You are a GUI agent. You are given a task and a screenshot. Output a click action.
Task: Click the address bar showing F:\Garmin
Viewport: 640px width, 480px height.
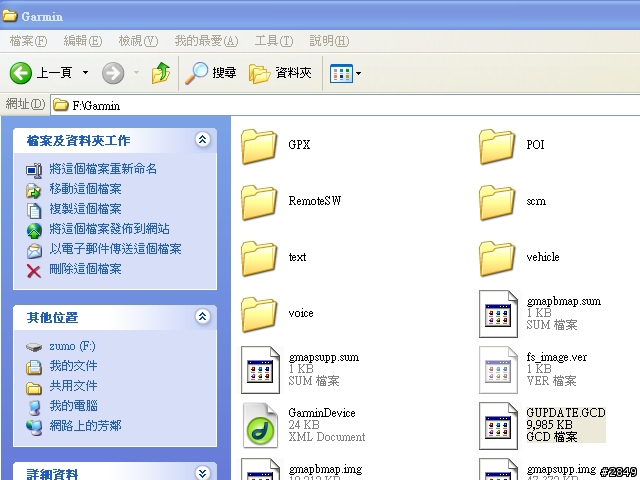coord(345,105)
